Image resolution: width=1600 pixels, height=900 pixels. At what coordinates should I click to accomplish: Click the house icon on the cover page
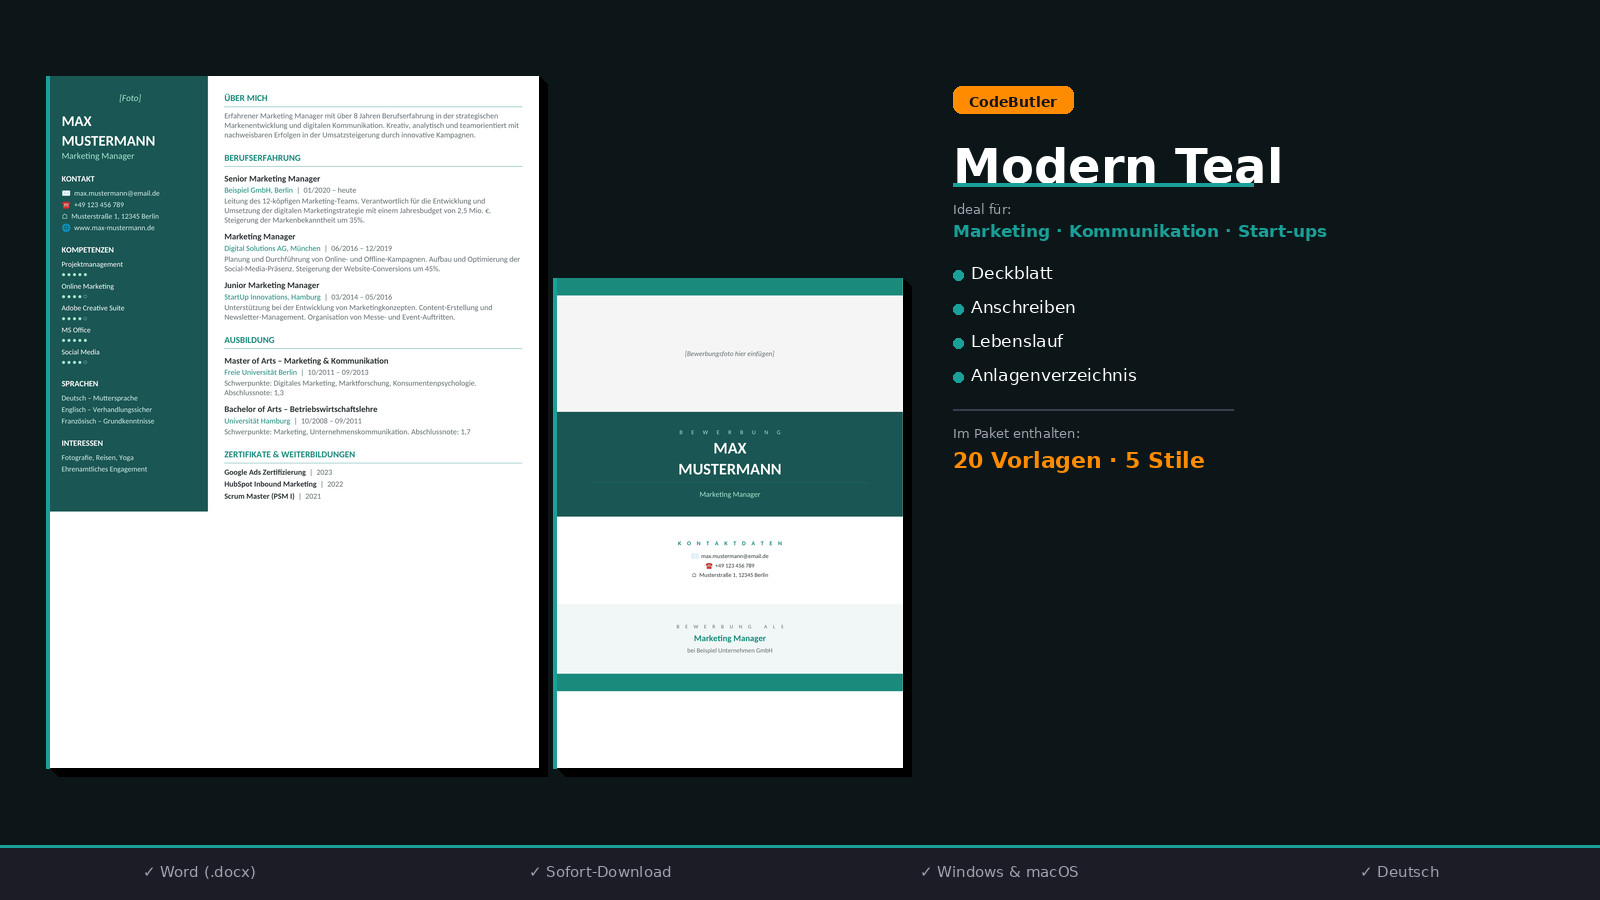click(x=694, y=575)
